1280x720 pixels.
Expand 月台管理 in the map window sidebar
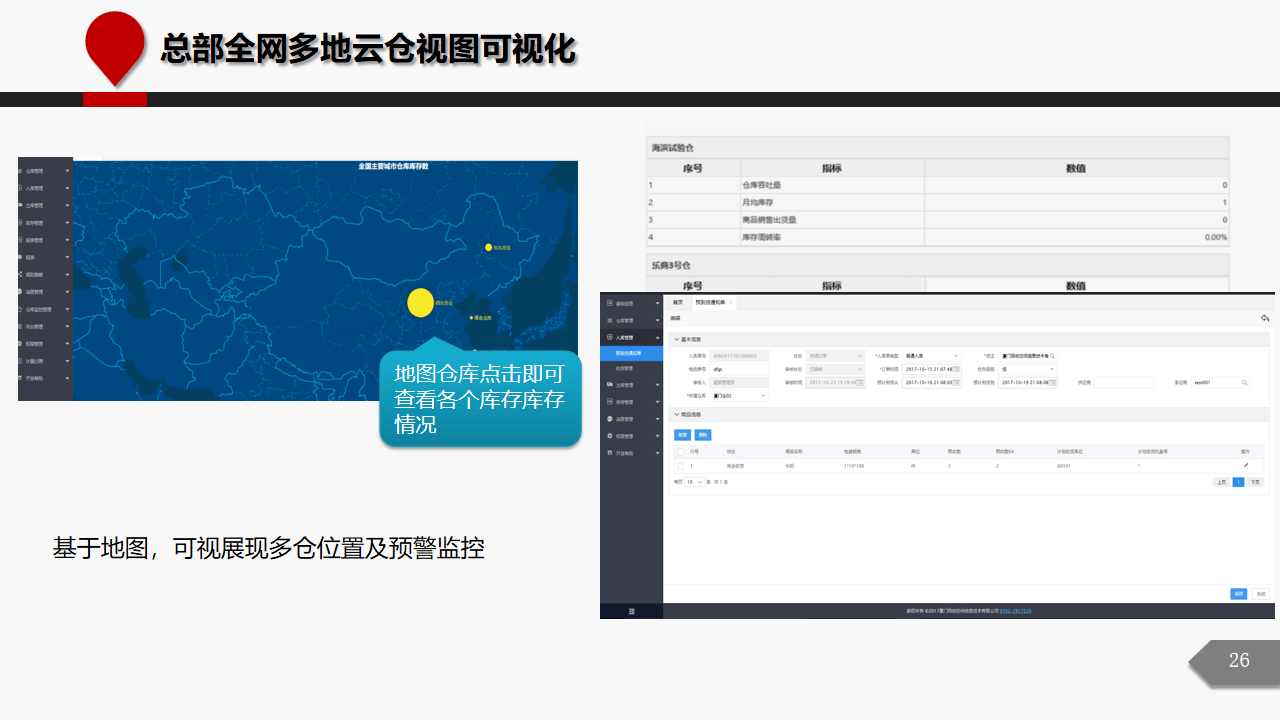click(45, 327)
